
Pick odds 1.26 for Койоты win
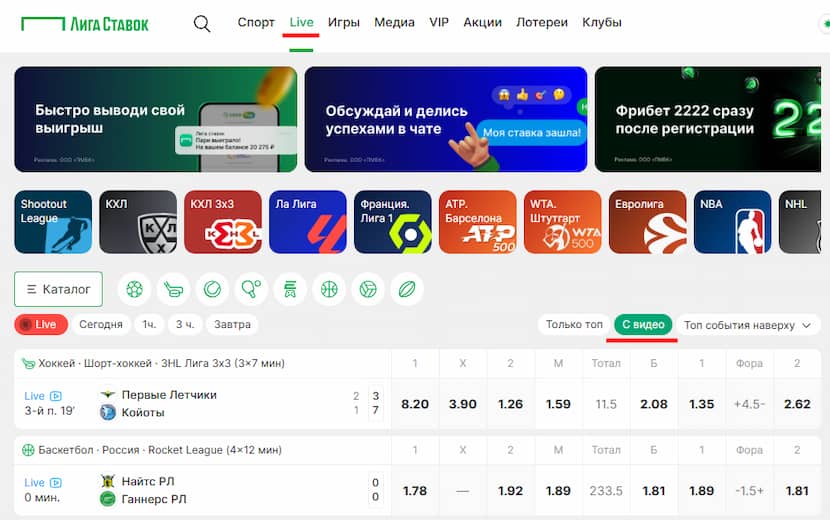coord(510,404)
